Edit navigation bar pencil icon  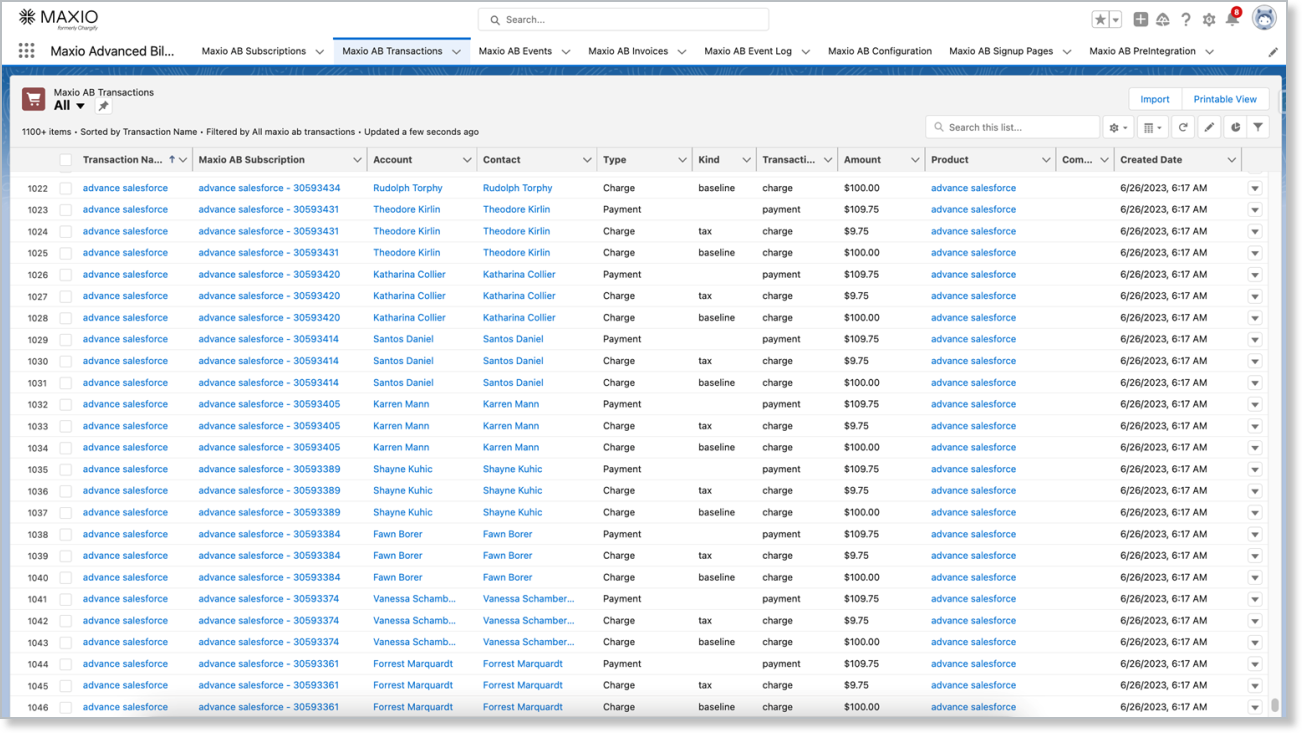1273,52
